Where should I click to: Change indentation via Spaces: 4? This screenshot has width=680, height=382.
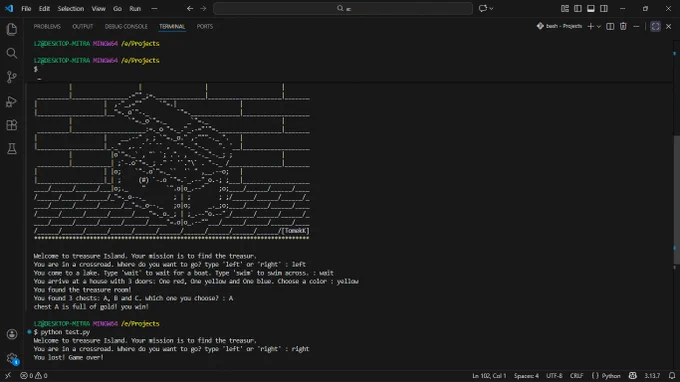[526, 376]
